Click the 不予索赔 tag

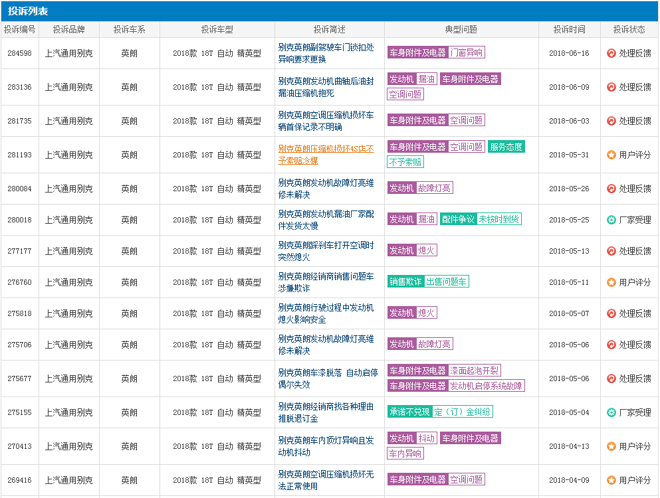point(405,162)
